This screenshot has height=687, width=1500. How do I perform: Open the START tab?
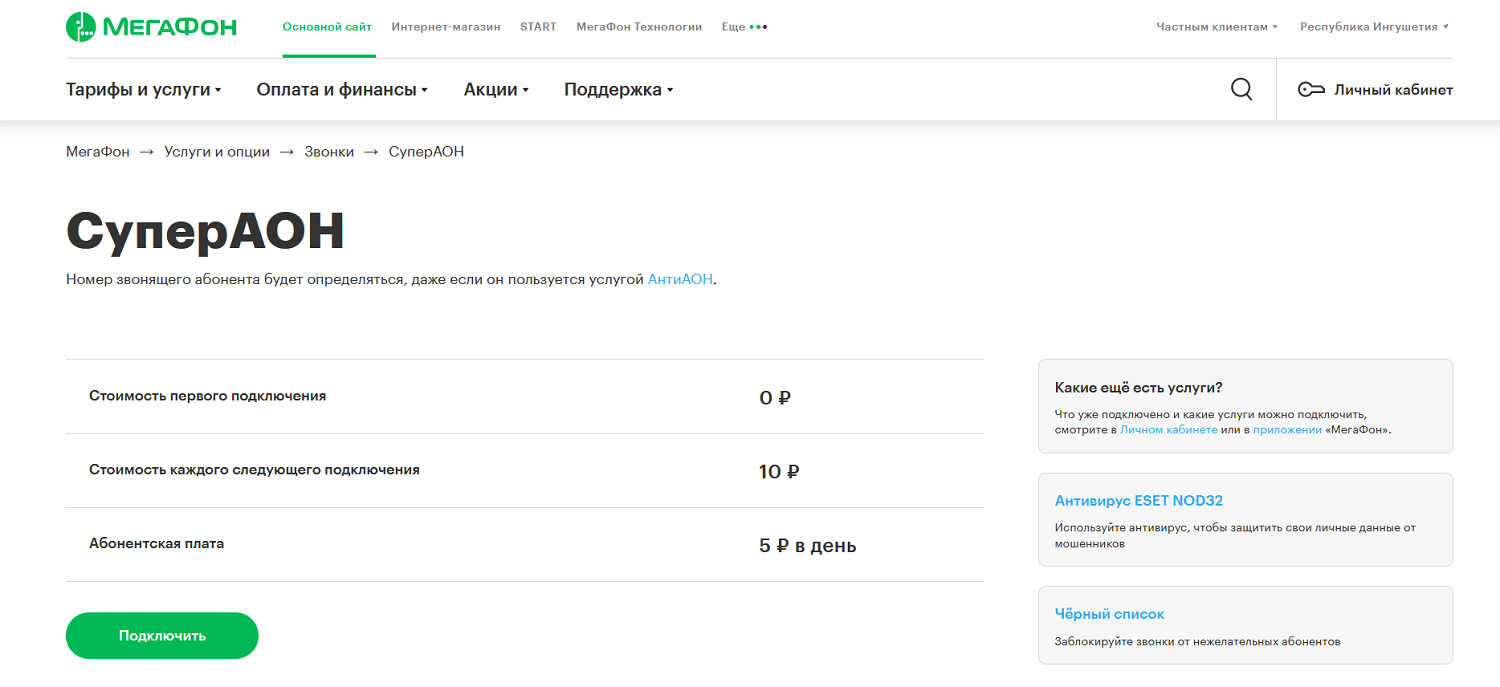point(538,27)
